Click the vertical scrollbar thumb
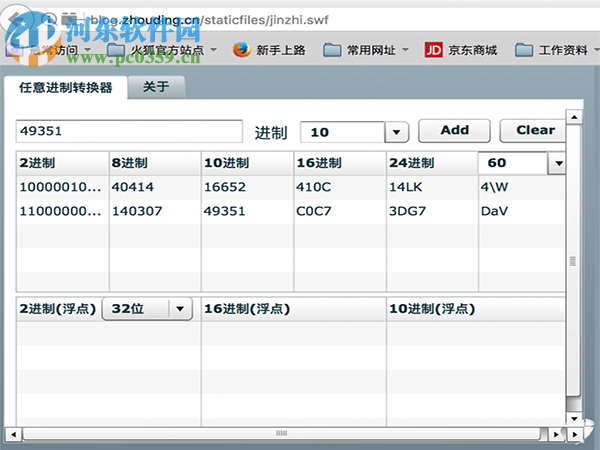This screenshot has width=600, height=450. (573, 261)
